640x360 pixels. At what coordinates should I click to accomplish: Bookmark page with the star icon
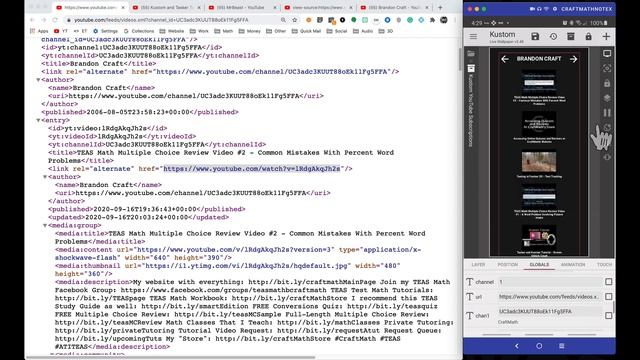[x=295, y=20]
